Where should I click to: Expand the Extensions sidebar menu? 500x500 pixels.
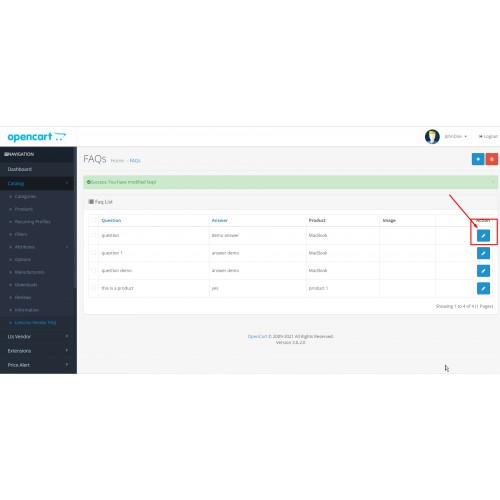click(x=38, y=351)
